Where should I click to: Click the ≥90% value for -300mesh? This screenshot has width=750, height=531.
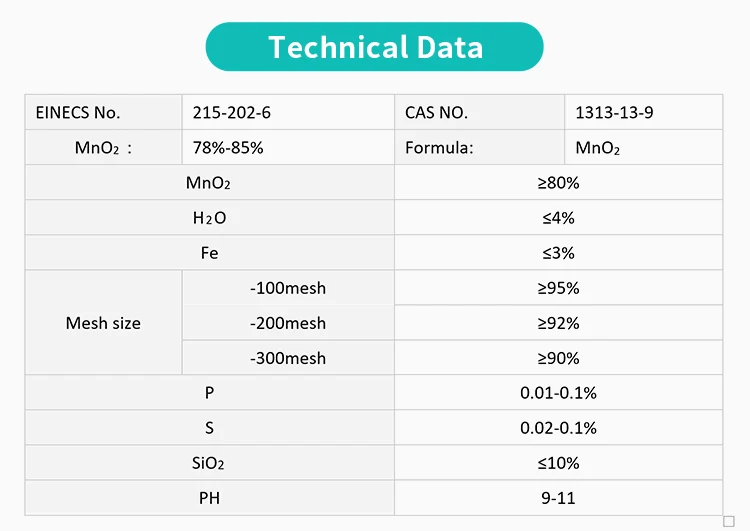pos(558,358)
